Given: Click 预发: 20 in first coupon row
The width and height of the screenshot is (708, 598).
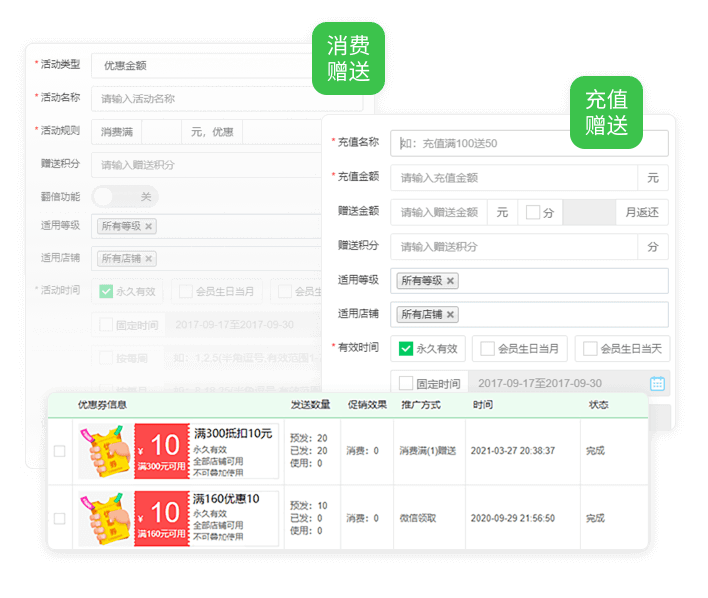Looking at the screenshot, I should tap(308, 438).
